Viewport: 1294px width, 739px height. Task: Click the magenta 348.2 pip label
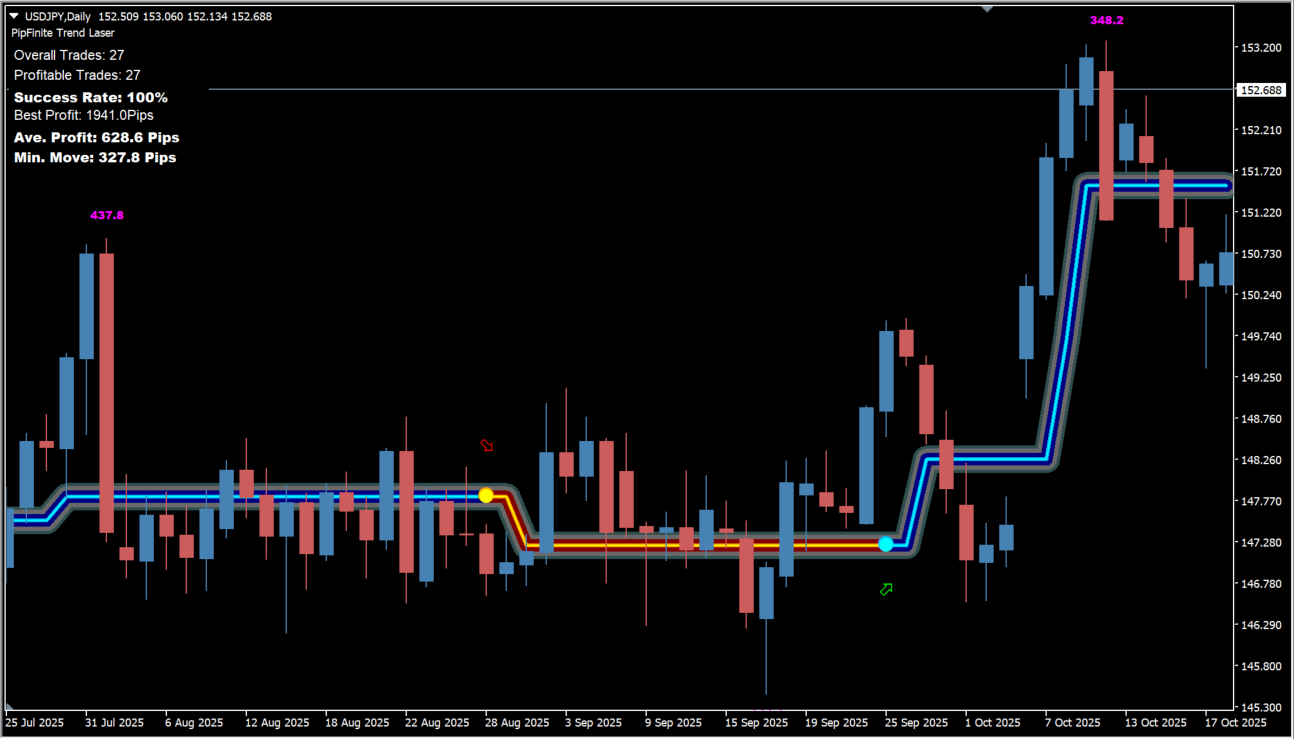pyautogui.click(x=1106, y=20)
